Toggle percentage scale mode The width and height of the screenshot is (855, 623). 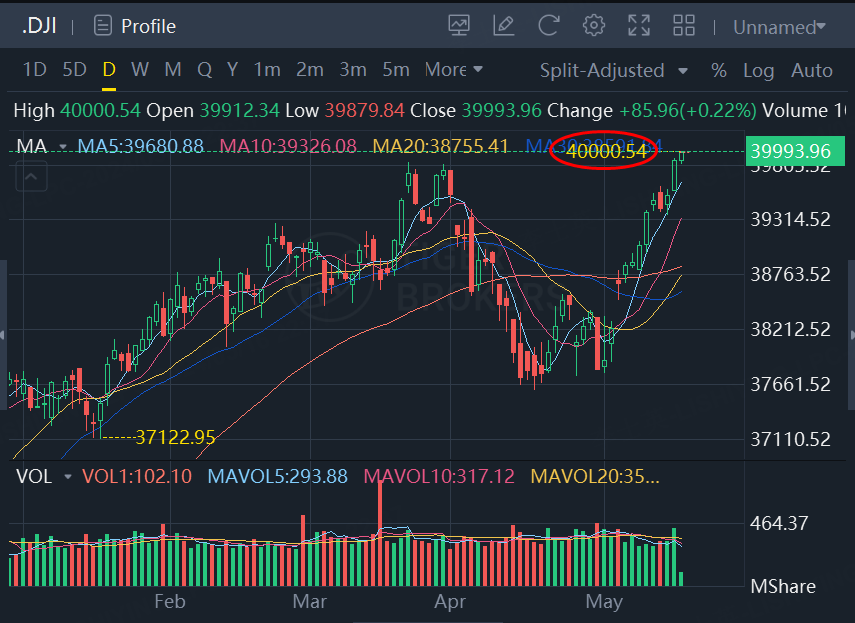[x=719, y=70]
